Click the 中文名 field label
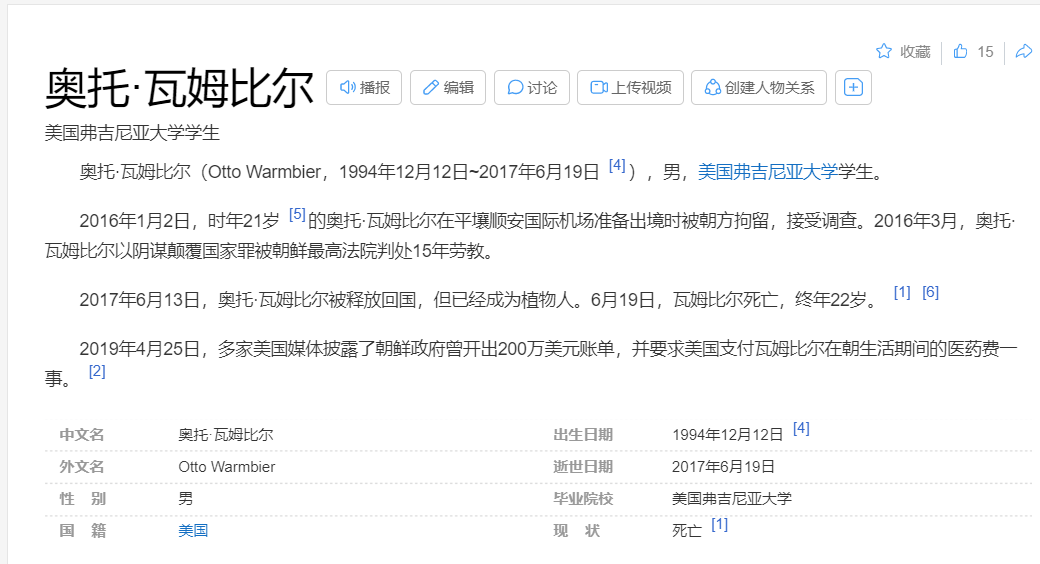The width and height of the screenshot is (1040, 564). point(82,435)
